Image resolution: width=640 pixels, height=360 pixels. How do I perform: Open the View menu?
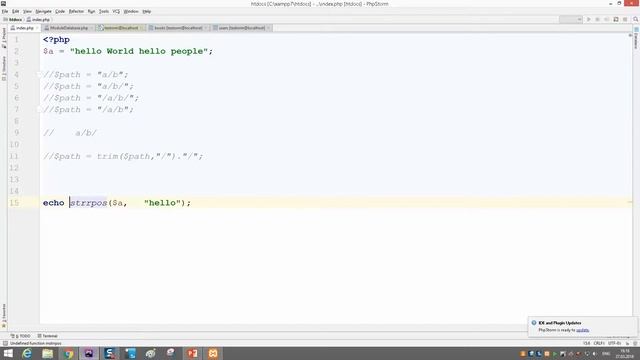coord(27,11)
